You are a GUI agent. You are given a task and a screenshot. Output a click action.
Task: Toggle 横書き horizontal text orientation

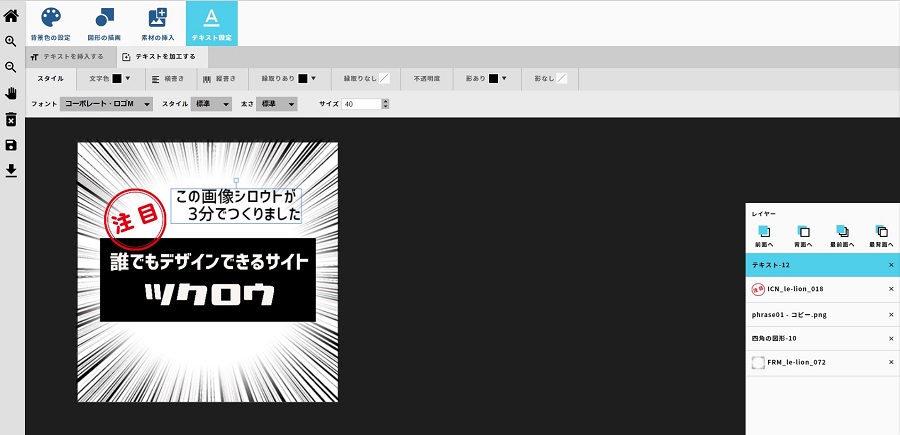[x=166, y=78]
